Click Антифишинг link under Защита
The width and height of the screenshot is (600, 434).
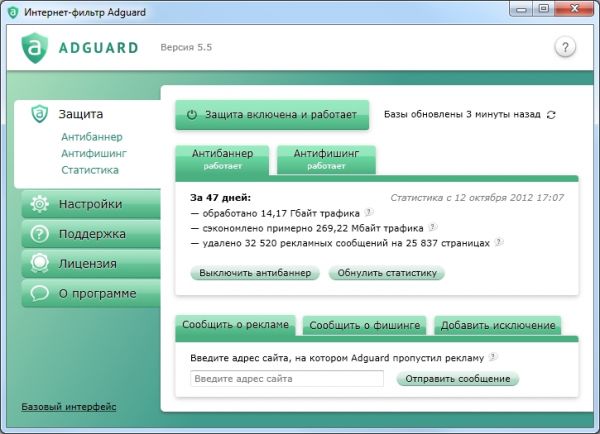[x=94, y=153]
